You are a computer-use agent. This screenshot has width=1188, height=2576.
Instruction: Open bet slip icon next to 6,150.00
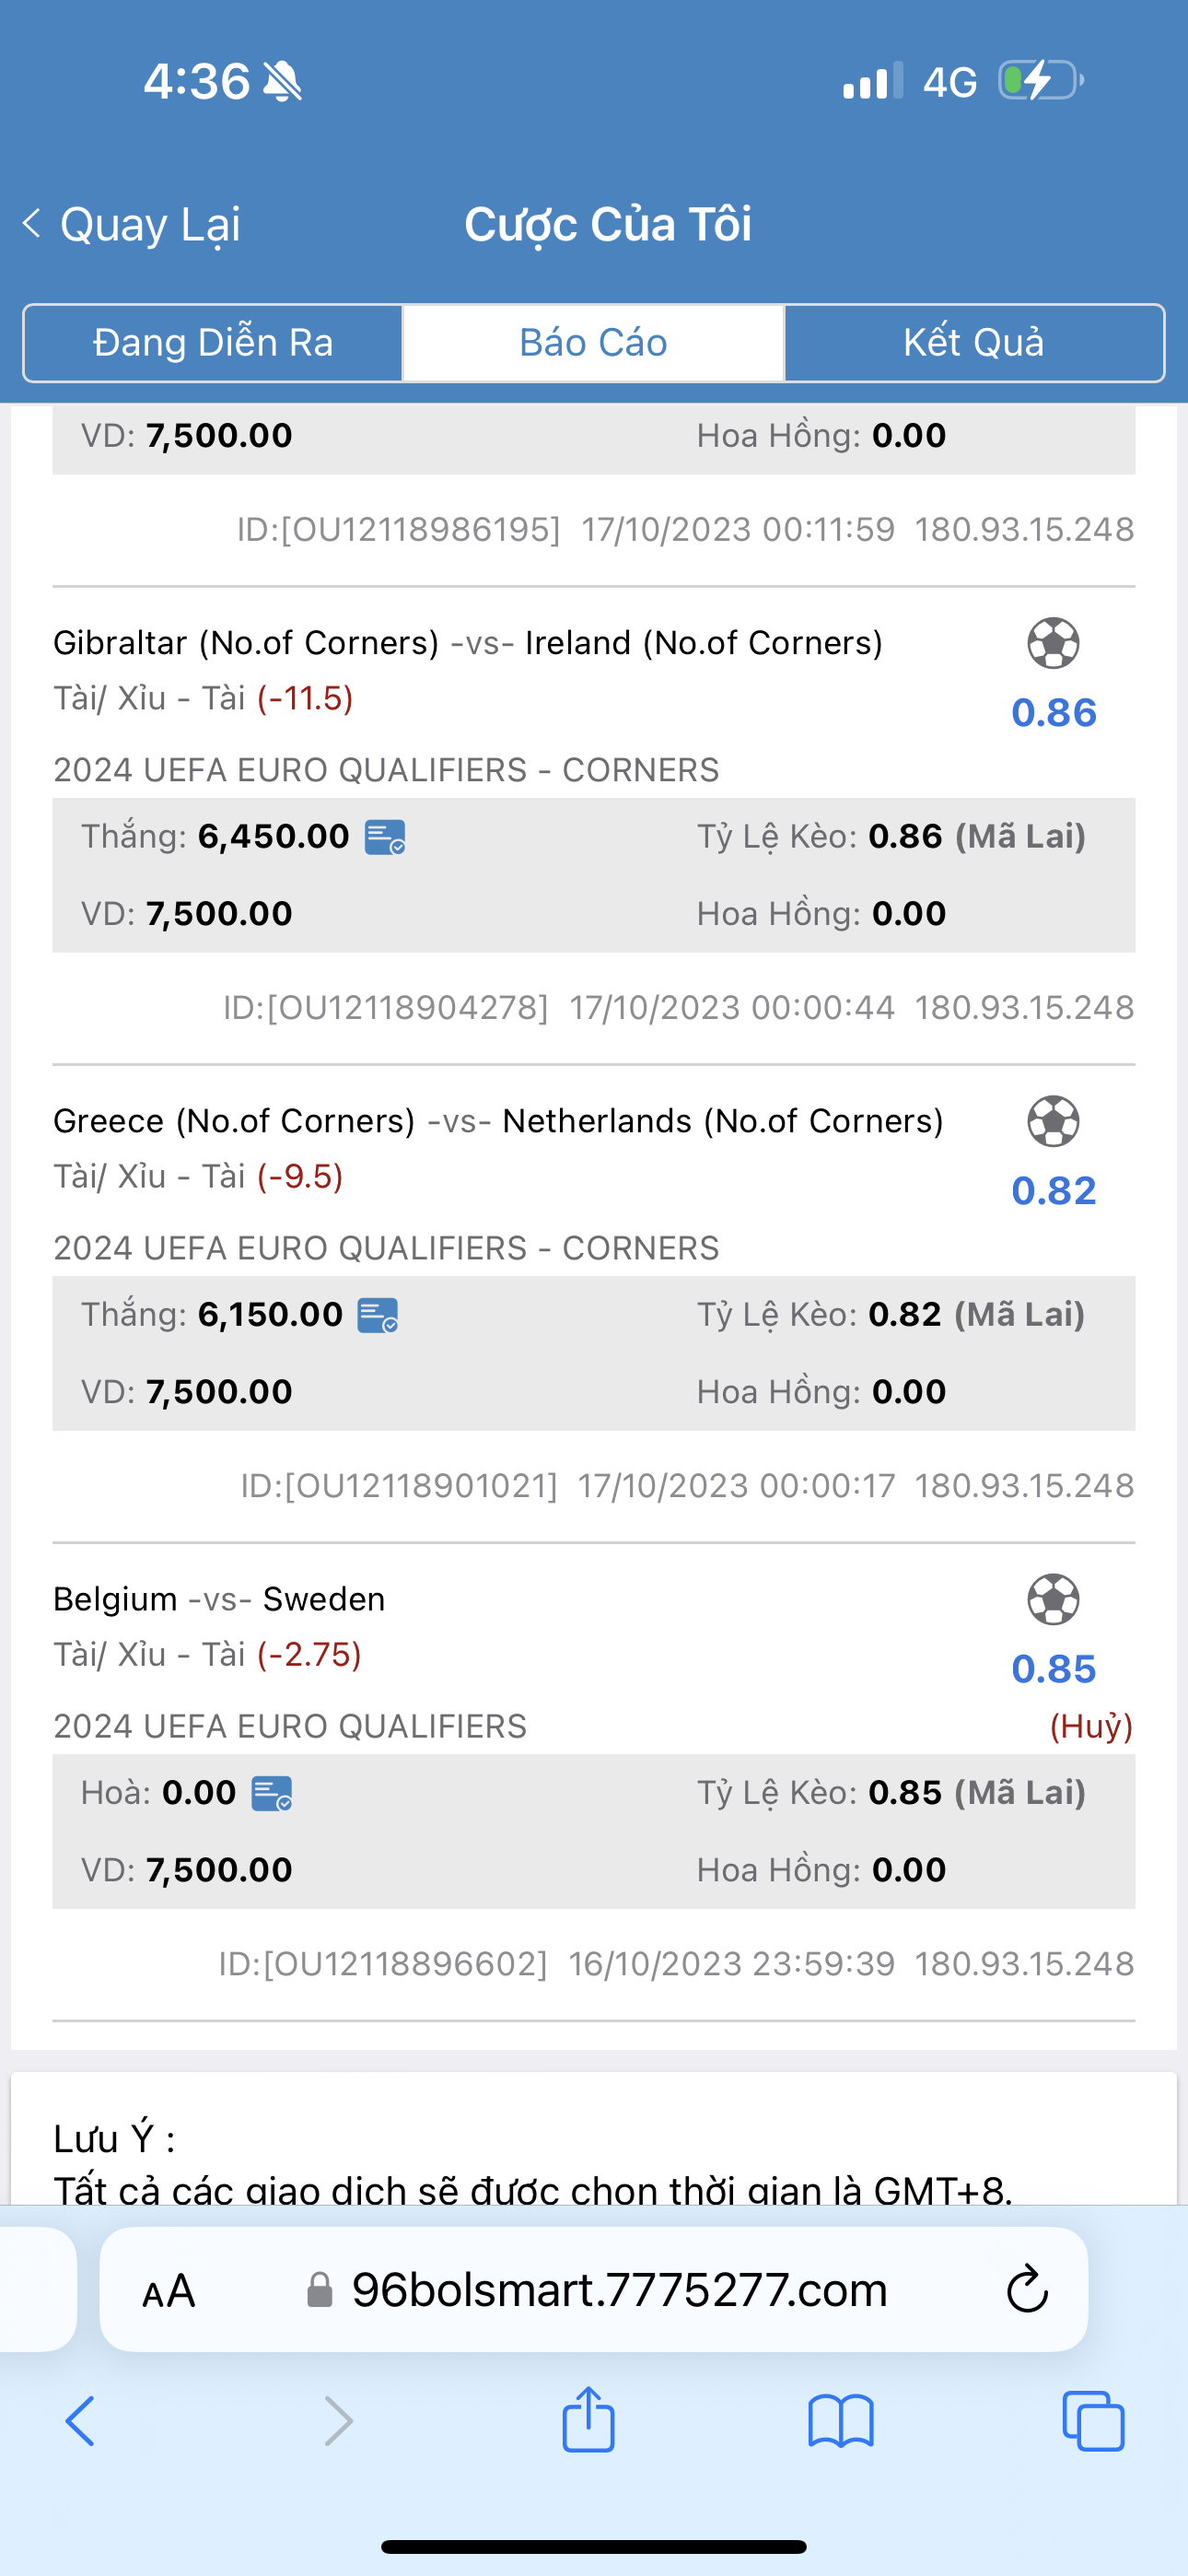(378, 1315)
